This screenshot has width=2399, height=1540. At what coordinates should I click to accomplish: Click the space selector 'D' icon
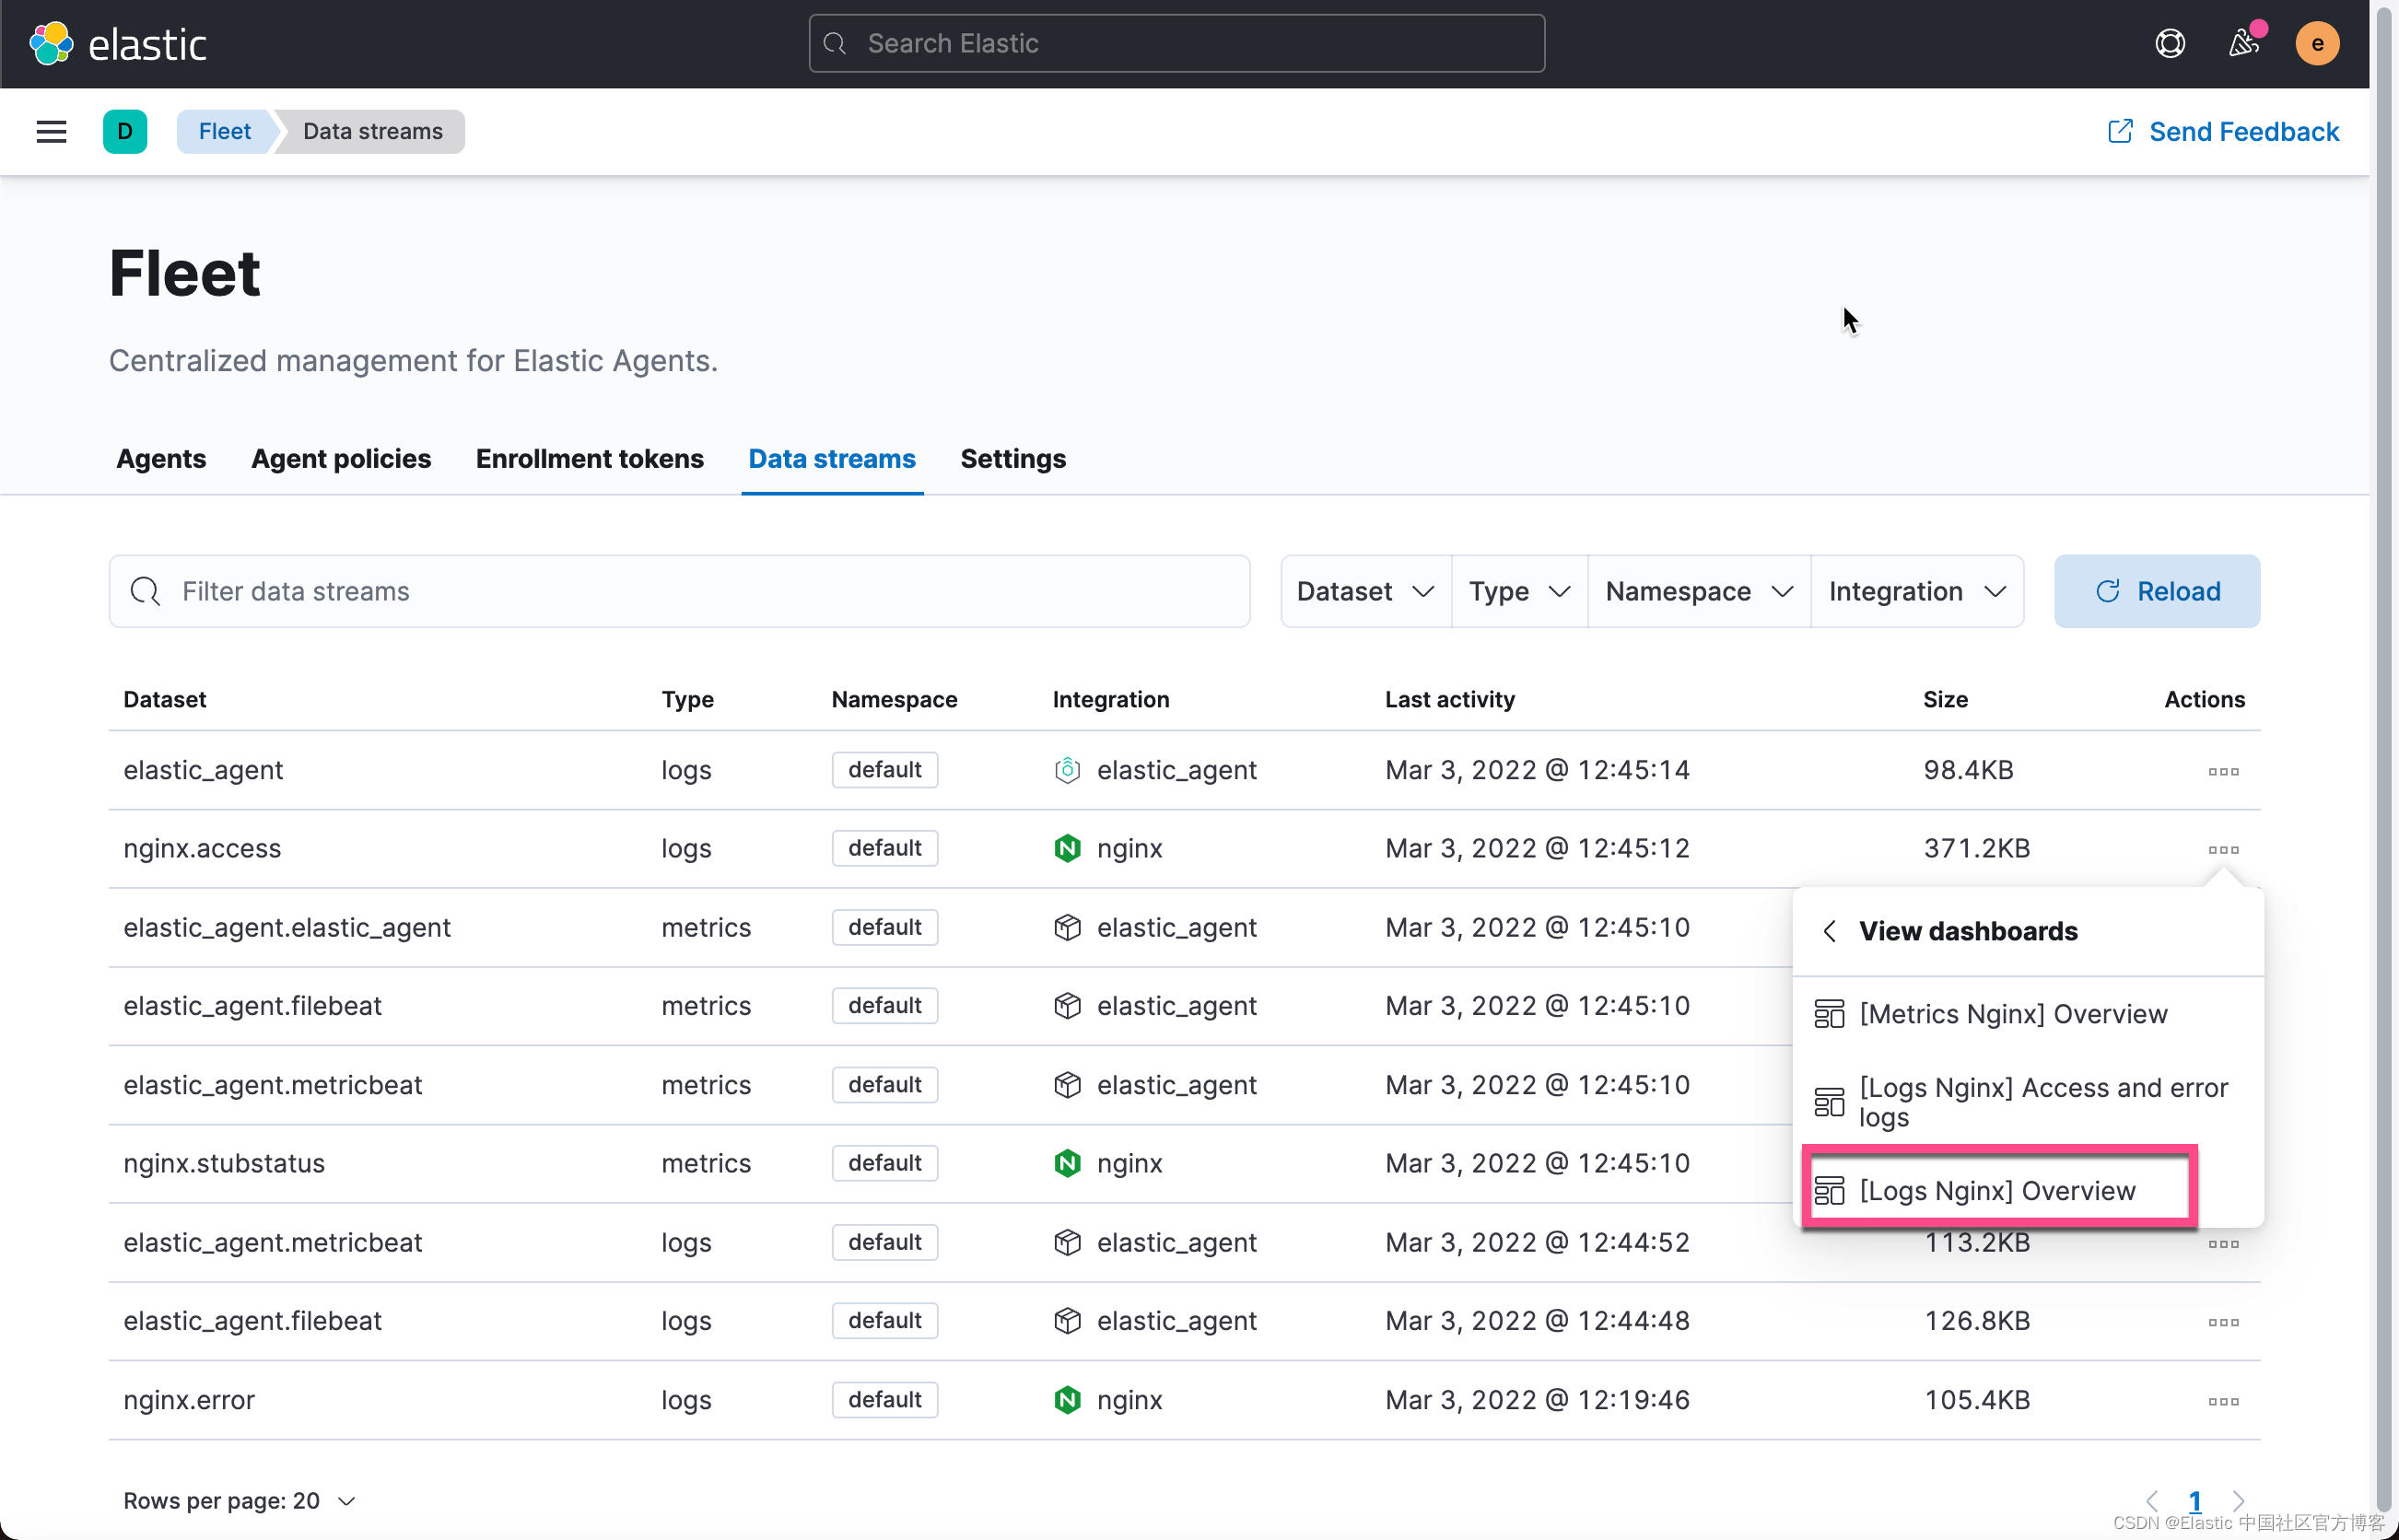pos(125,131)
